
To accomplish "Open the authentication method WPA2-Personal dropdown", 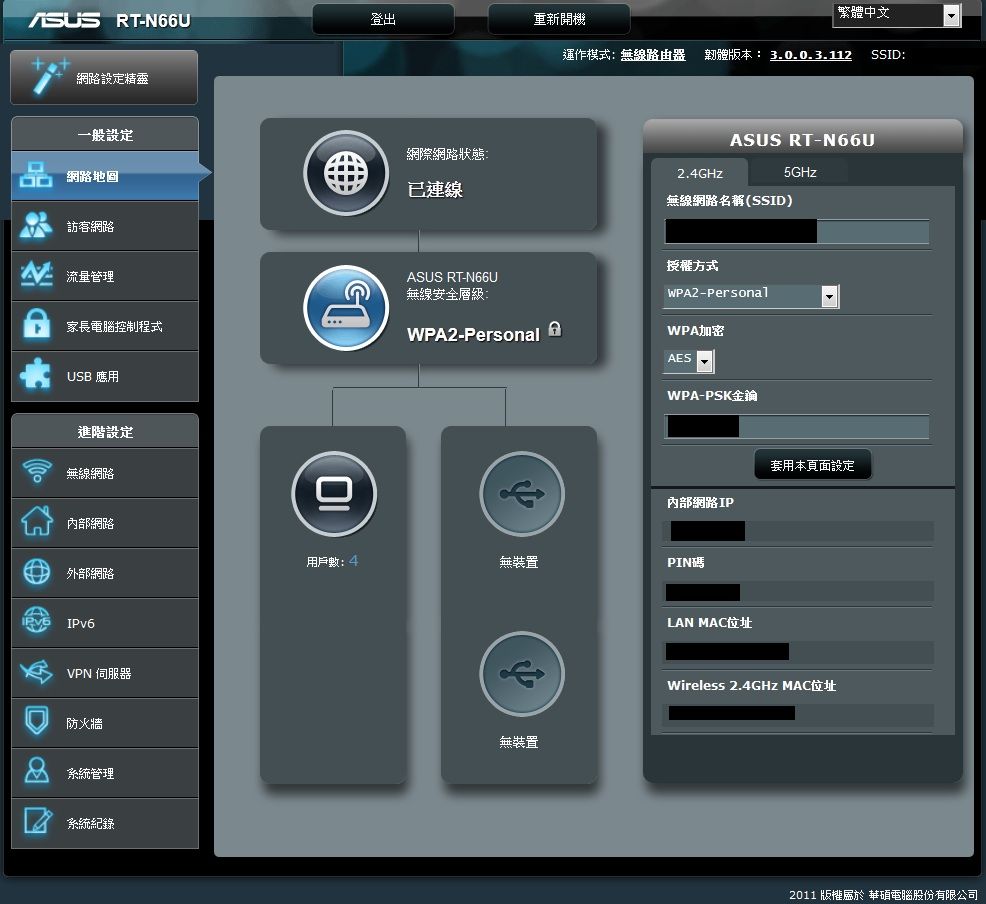I will (751, 295).
